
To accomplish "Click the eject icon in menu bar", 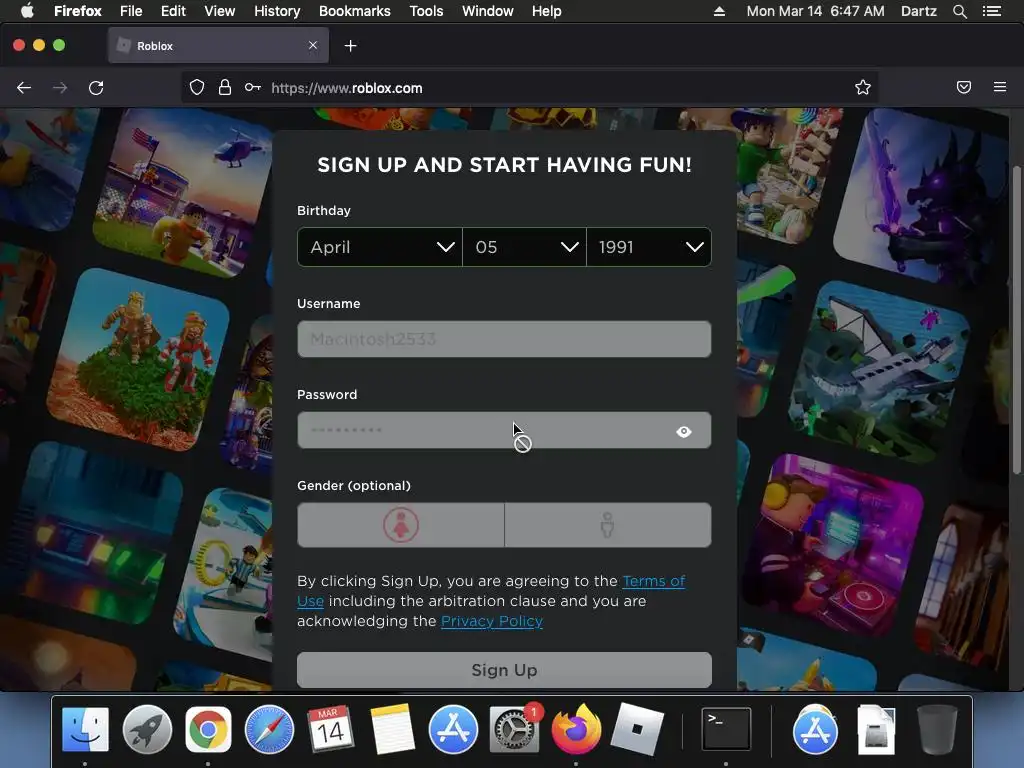I will (719, 11).
